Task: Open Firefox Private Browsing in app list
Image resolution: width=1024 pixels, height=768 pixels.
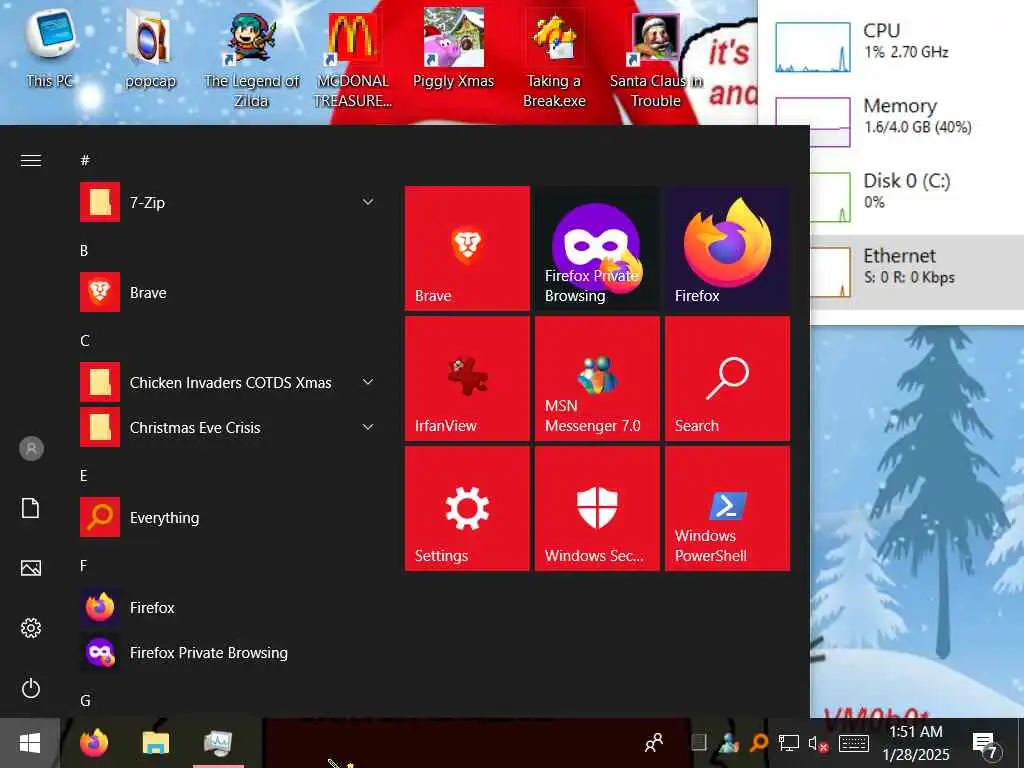Action: pyautogui.click(x=229, y=652)
